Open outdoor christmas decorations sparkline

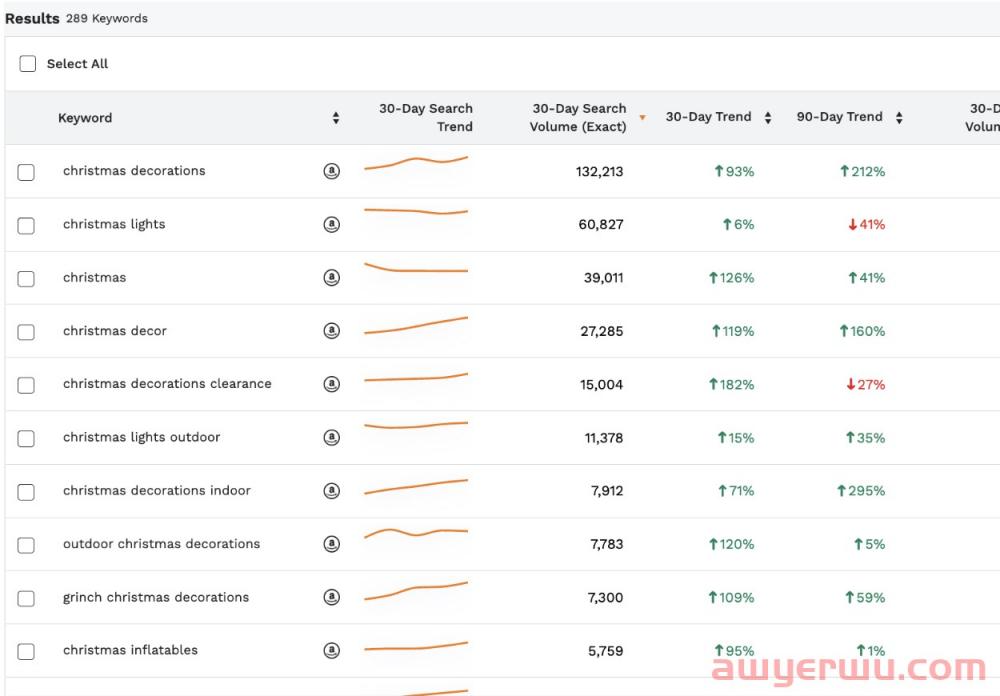pos(416,533)
